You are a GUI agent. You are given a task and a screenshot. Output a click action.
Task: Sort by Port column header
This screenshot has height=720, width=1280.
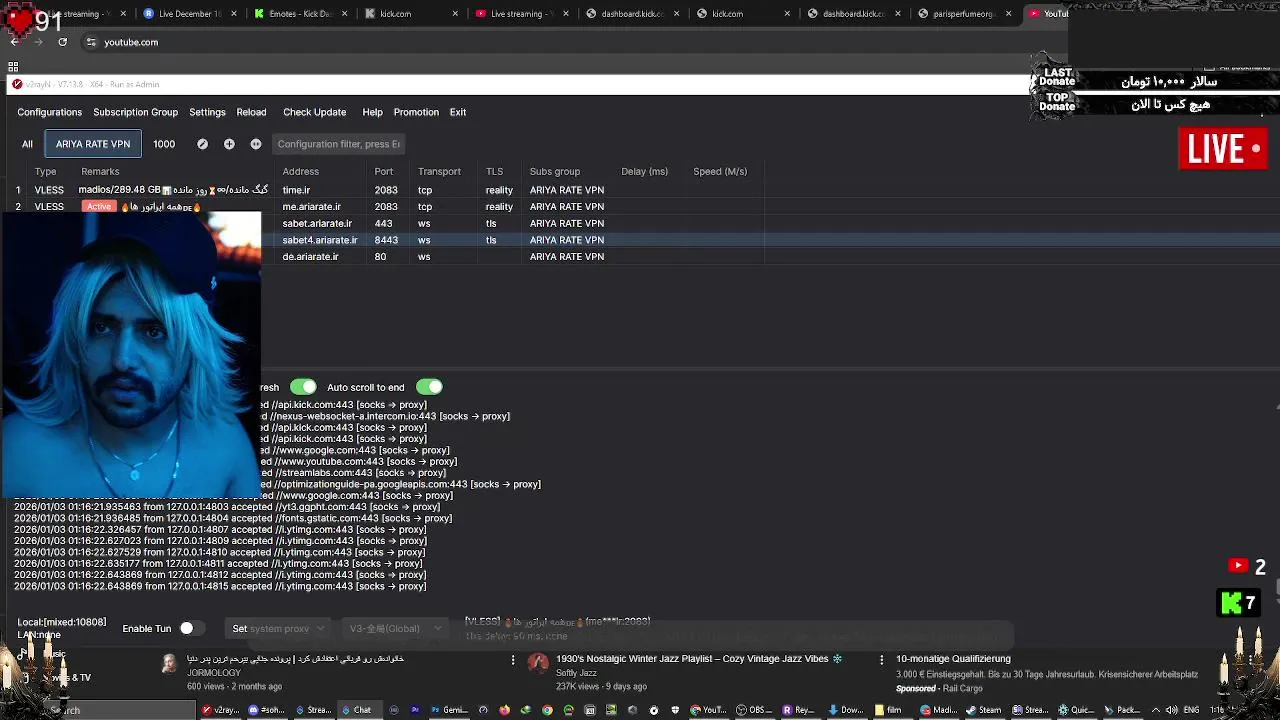384,171
